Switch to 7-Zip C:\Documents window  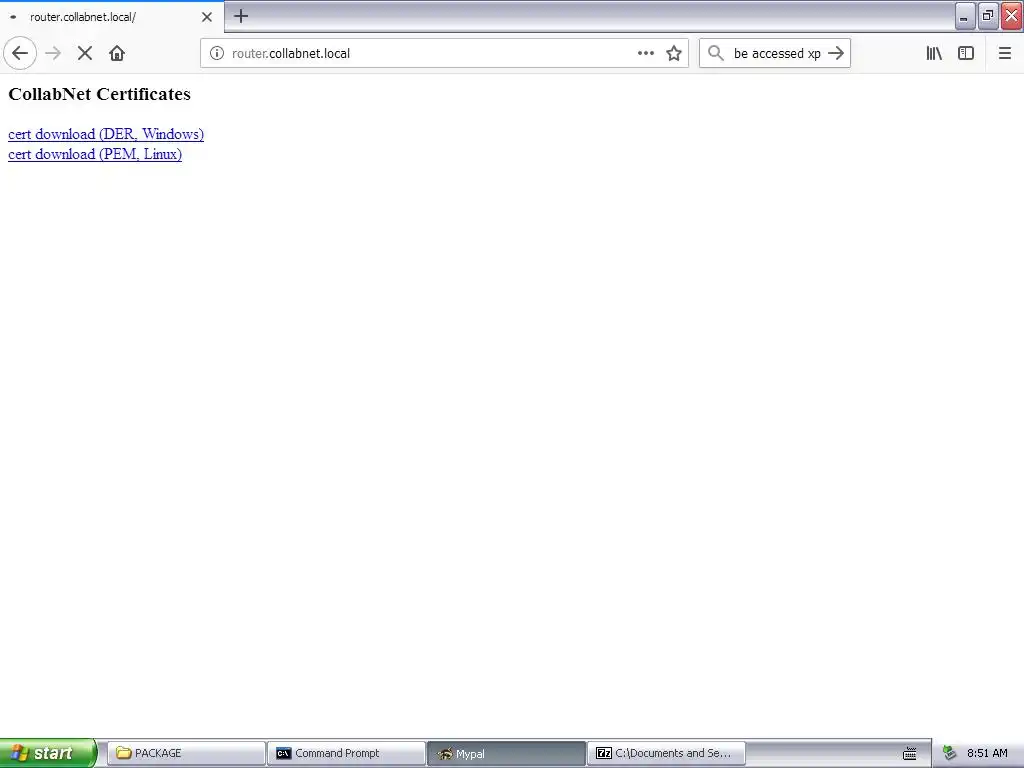[x=666, y=754]
